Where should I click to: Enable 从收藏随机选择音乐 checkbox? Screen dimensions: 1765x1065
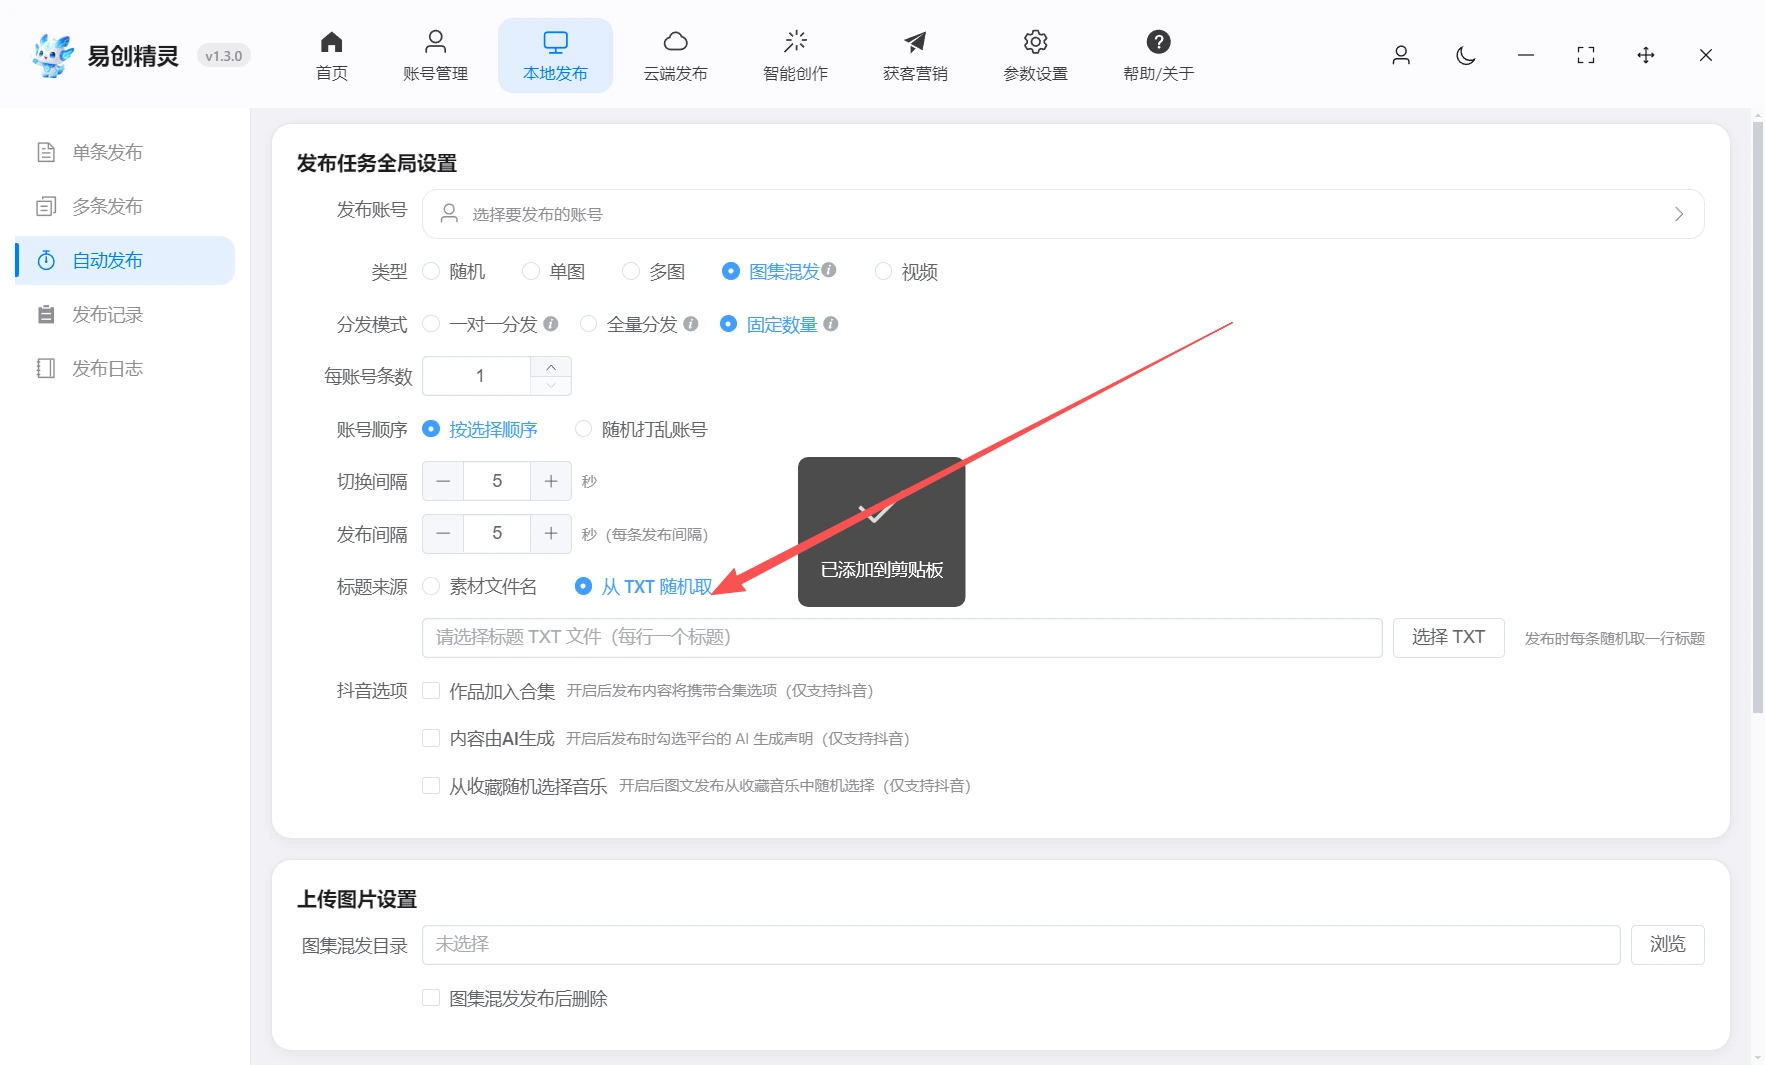point(431,786)
